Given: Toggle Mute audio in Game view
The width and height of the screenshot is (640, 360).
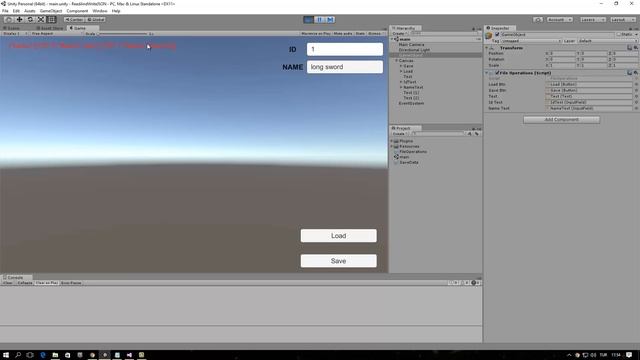Looking at the screenshot, I should pos(342,33).
